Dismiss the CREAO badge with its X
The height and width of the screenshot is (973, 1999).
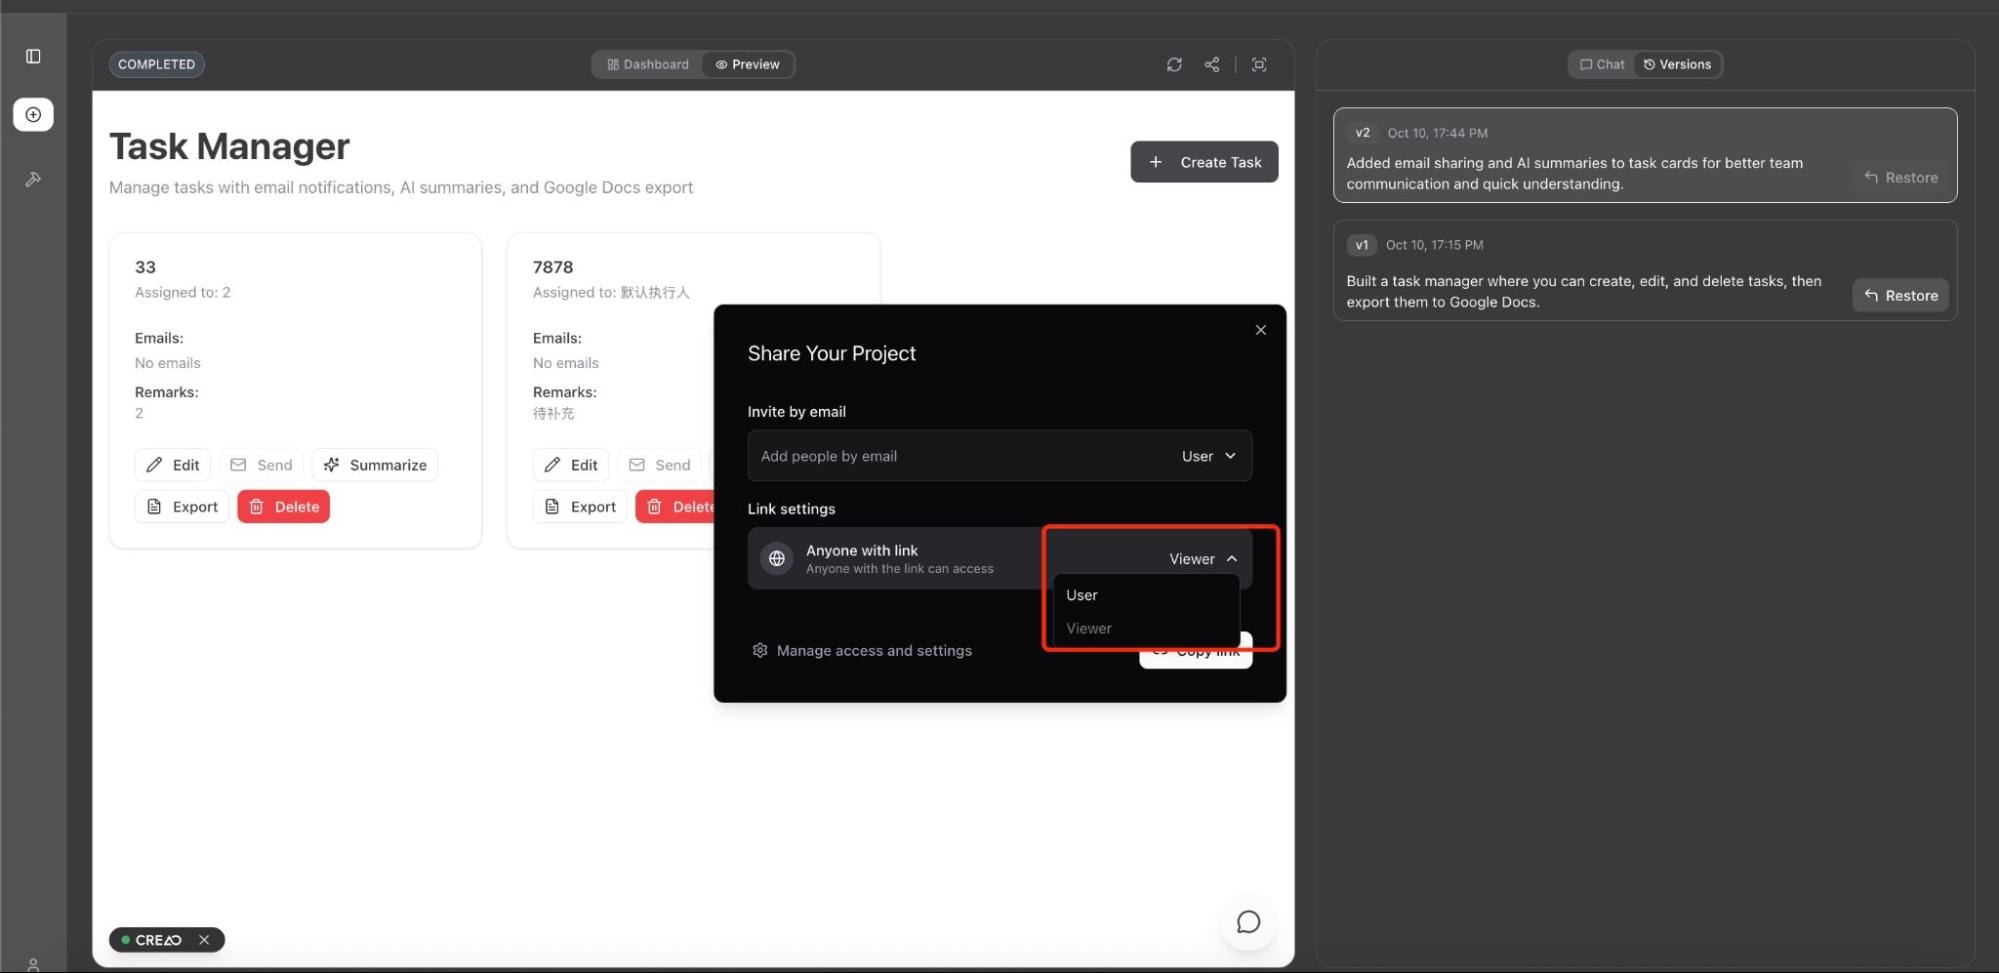click(204, 940)
